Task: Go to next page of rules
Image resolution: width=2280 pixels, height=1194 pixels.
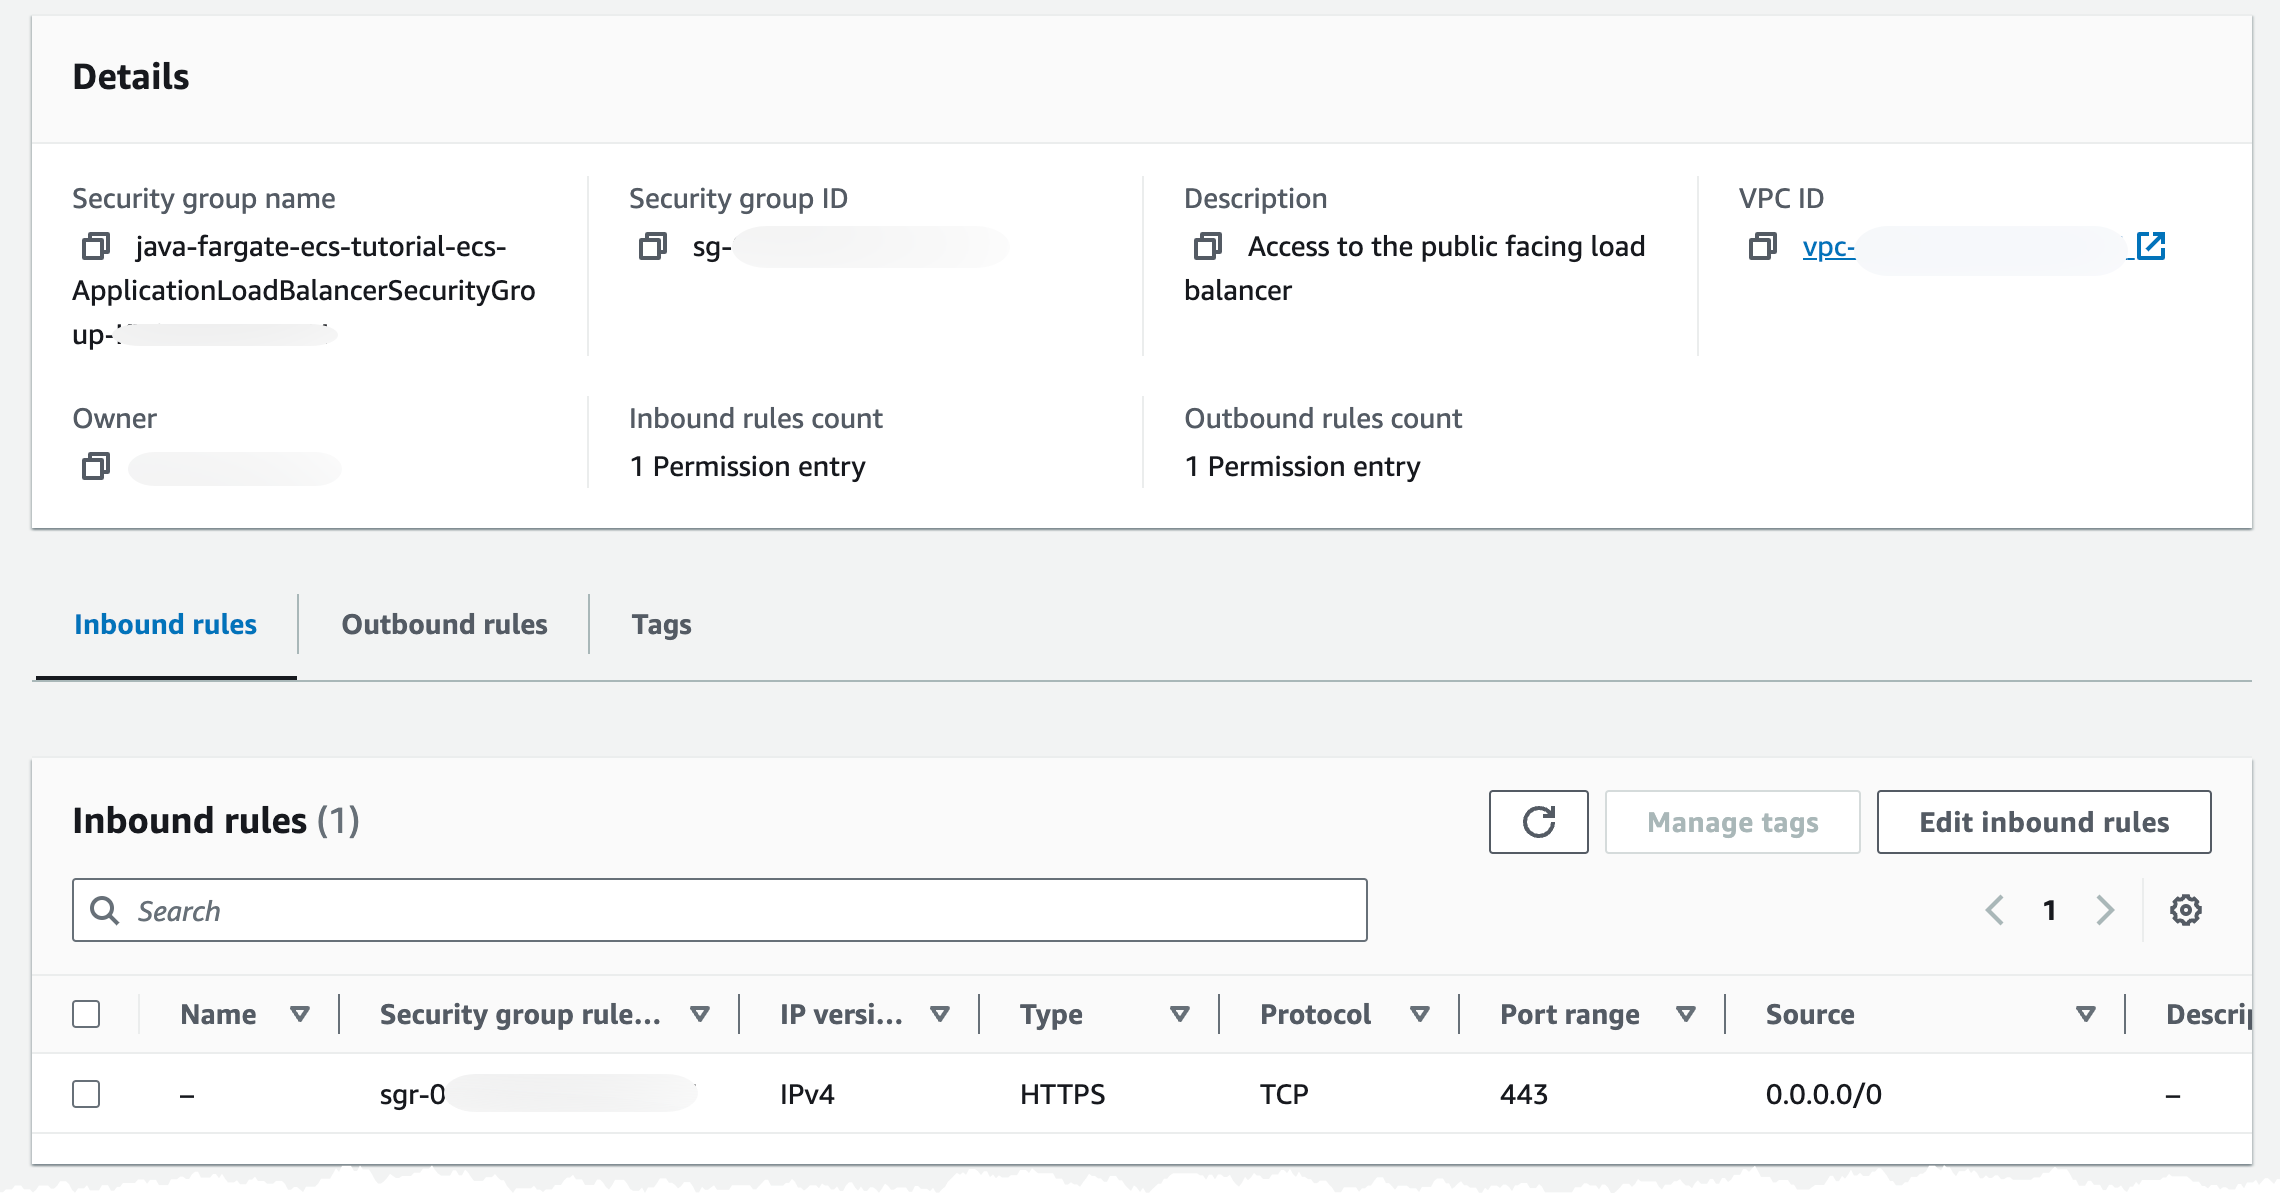Action: click(x=2105, y=910)
